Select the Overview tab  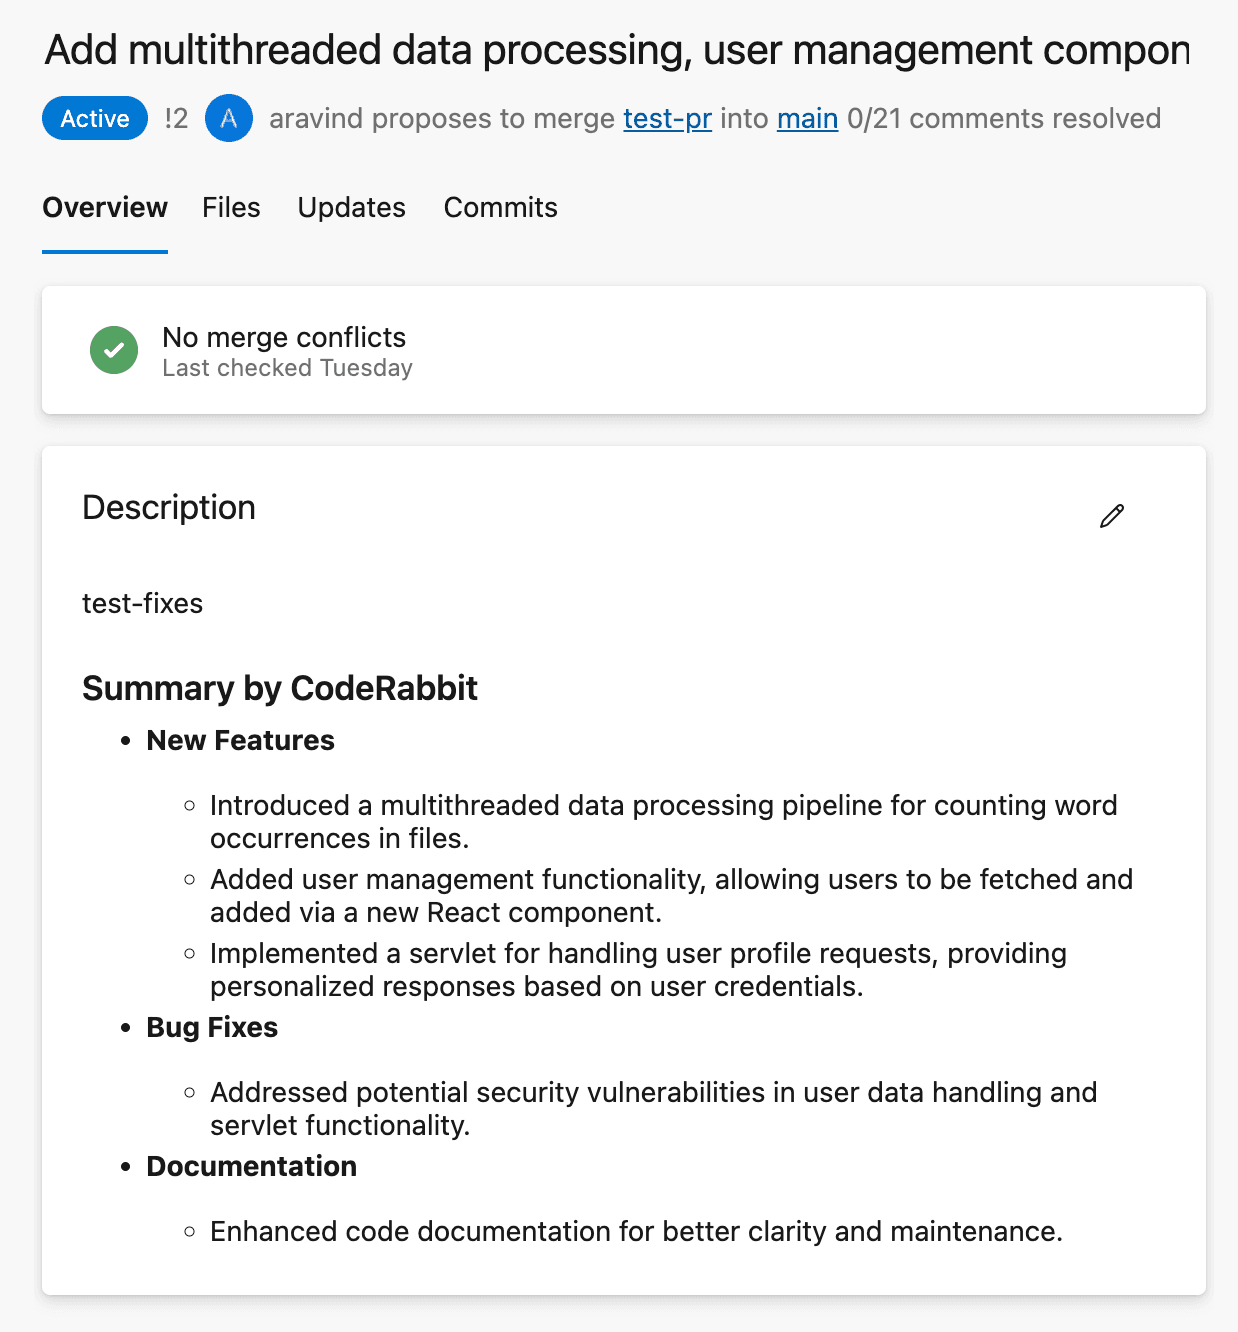point(105,208)
